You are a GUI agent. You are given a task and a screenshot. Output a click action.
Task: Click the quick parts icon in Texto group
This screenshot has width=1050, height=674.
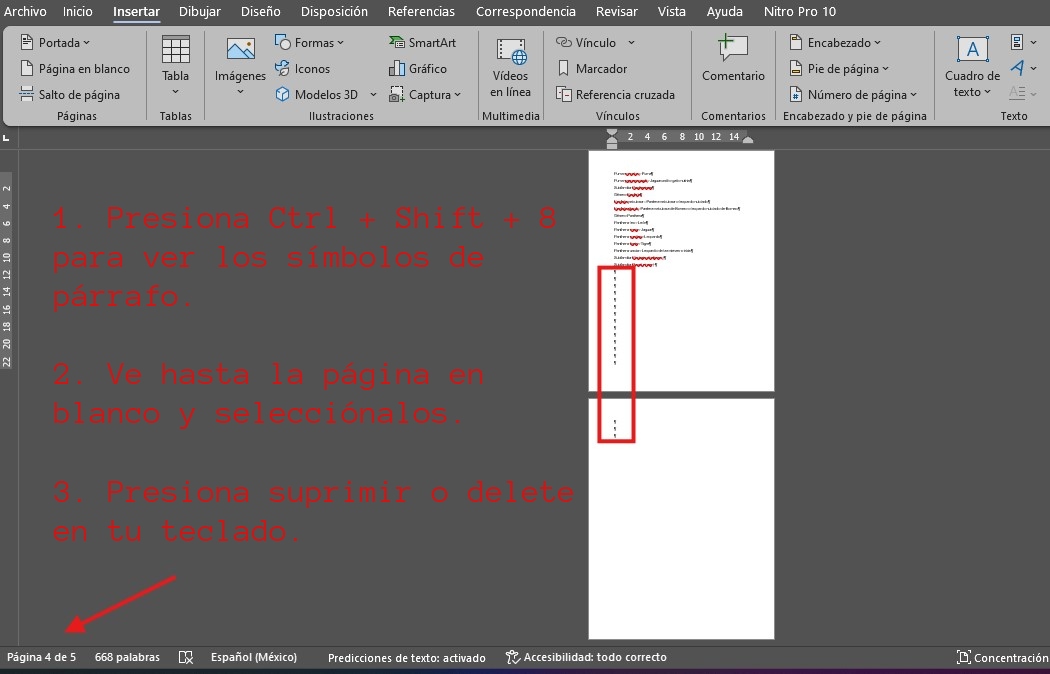pyautogui.click(x=1017, y=42)
